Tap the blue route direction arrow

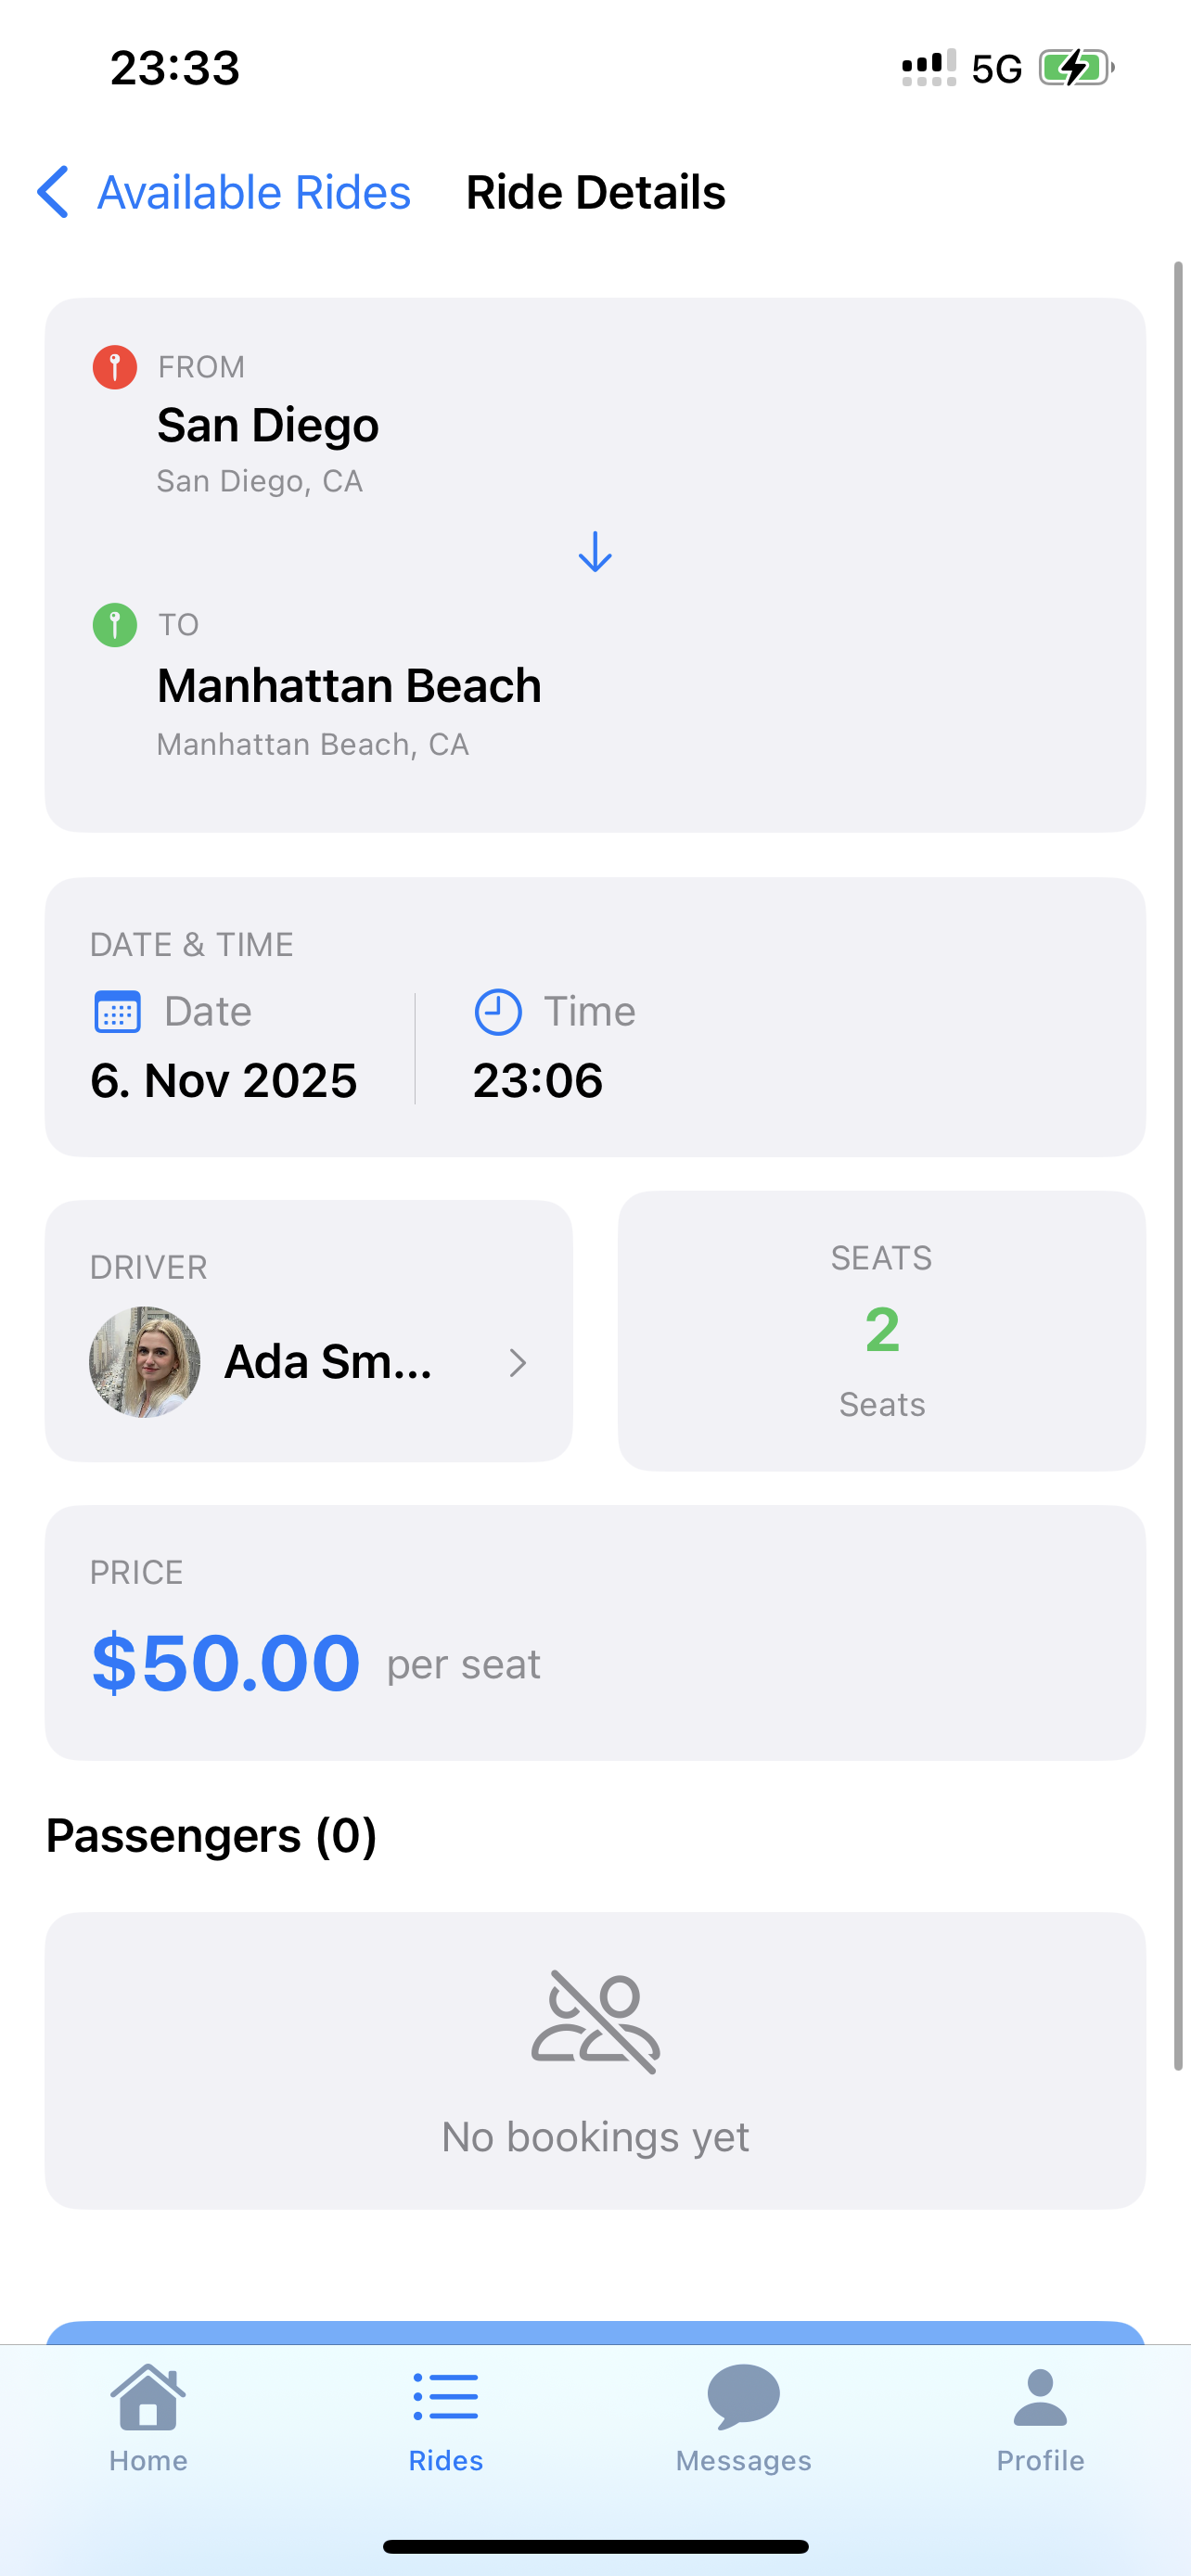click(x=595, y=552)
